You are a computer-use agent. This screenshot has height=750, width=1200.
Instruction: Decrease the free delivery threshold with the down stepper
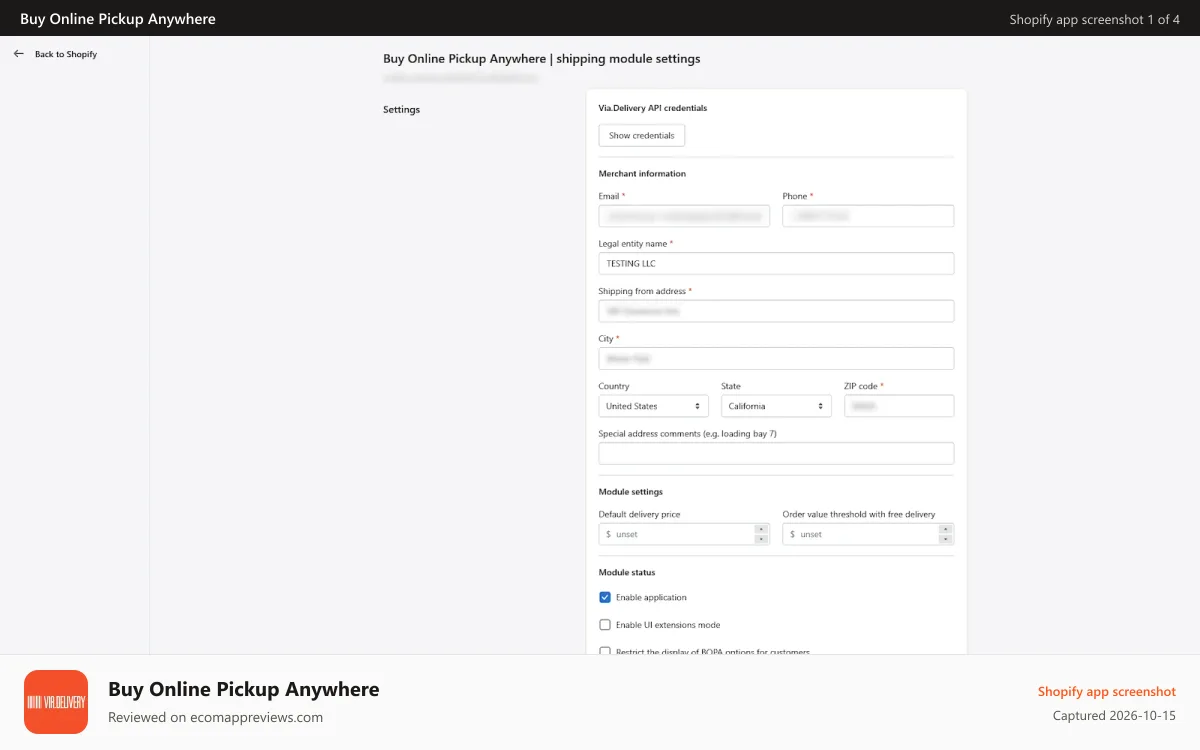coord(945,539)
